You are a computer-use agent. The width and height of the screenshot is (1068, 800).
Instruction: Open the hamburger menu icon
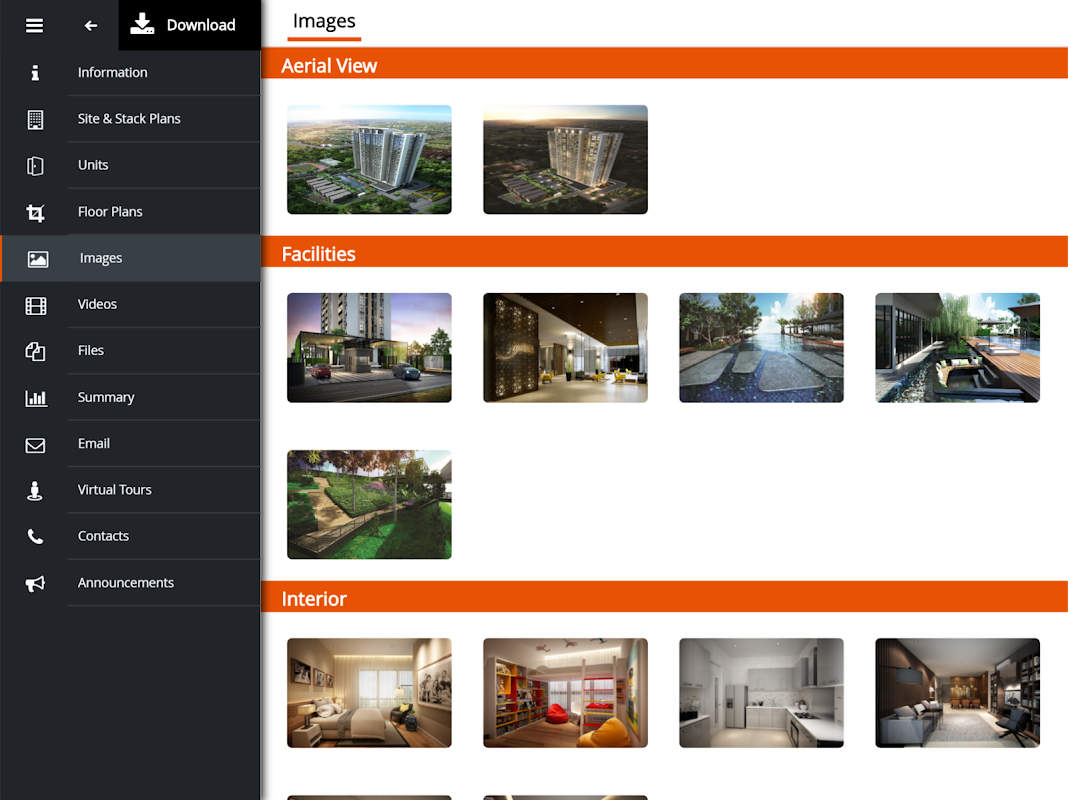(x=34, y=25)
